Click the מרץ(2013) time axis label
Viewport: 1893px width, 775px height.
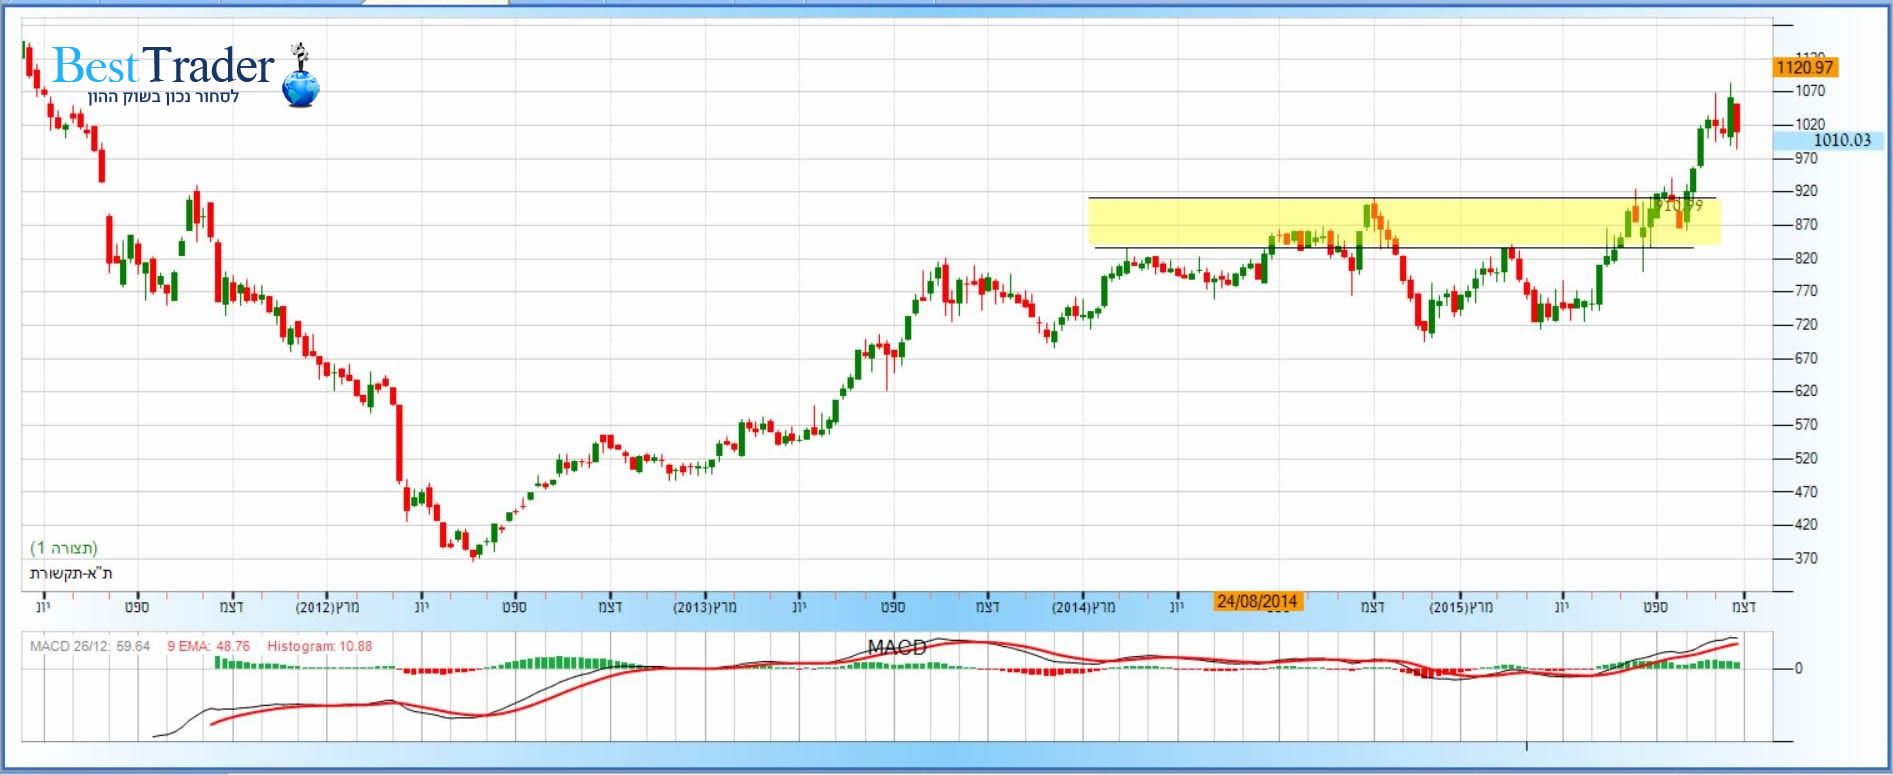click(x=704, y=607)
